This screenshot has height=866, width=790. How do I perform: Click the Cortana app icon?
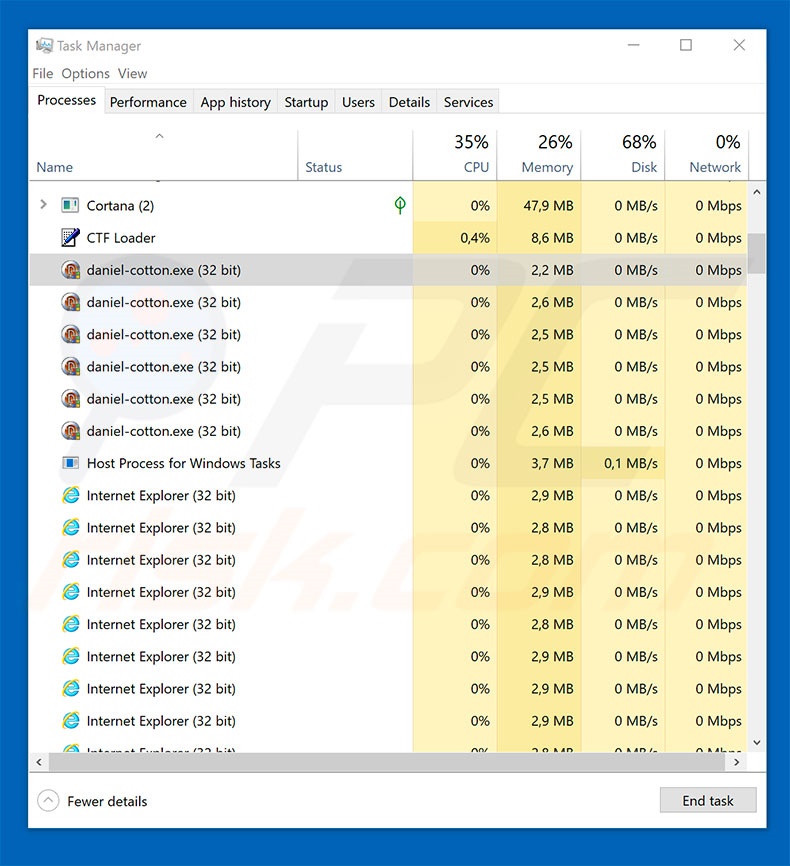[x=70, y=205]
